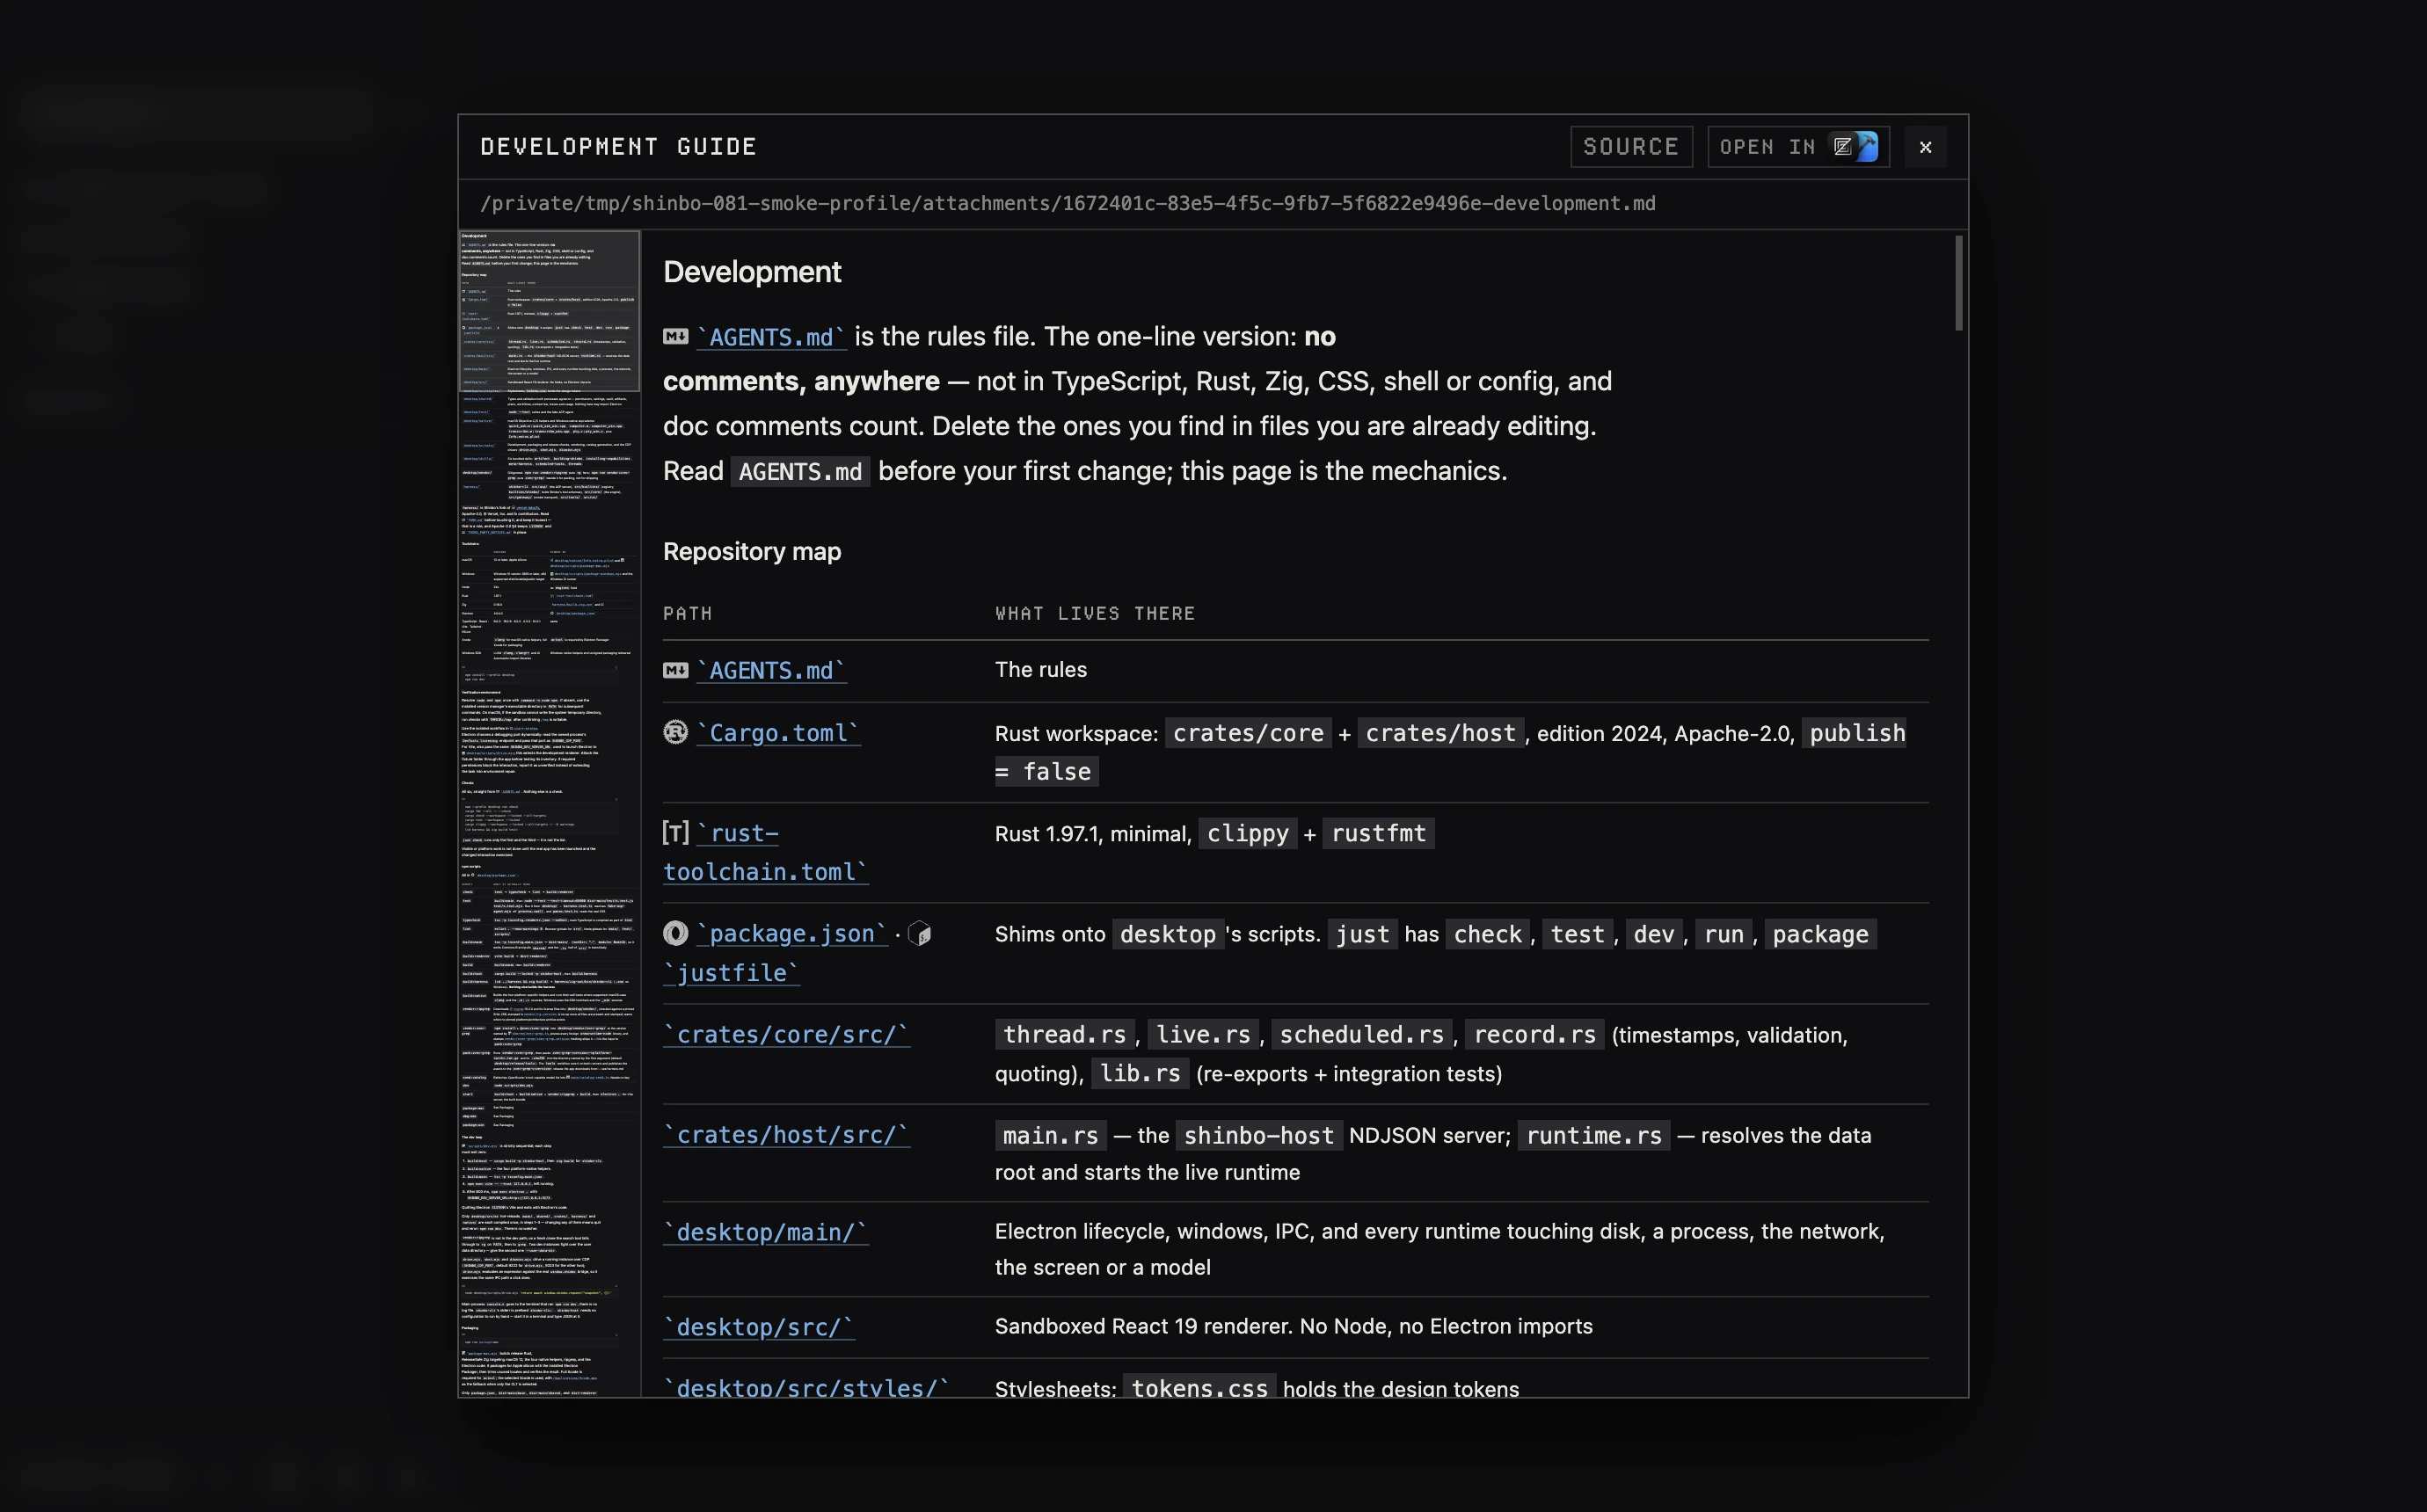Click the round icon beside package.json
Image resolution: width=2427 pixels, height=1512 pixels.
point(675,933)
